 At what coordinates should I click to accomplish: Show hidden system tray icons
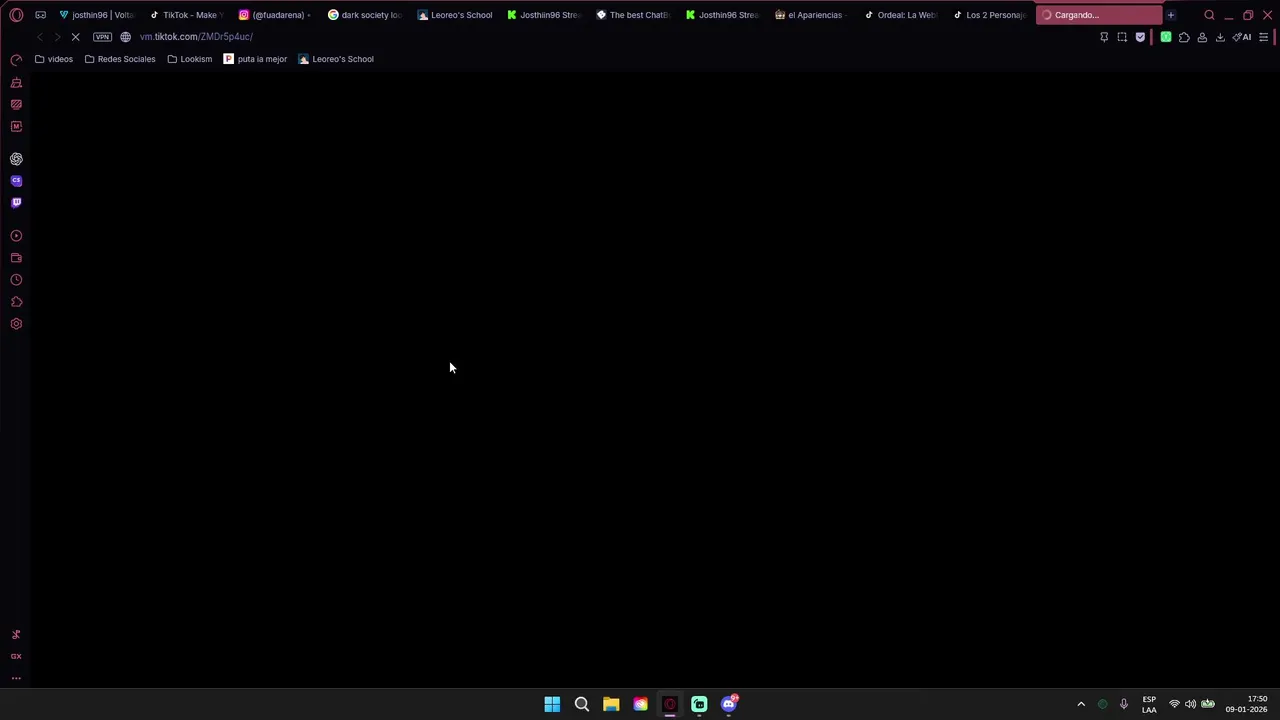pos(1081,704)
